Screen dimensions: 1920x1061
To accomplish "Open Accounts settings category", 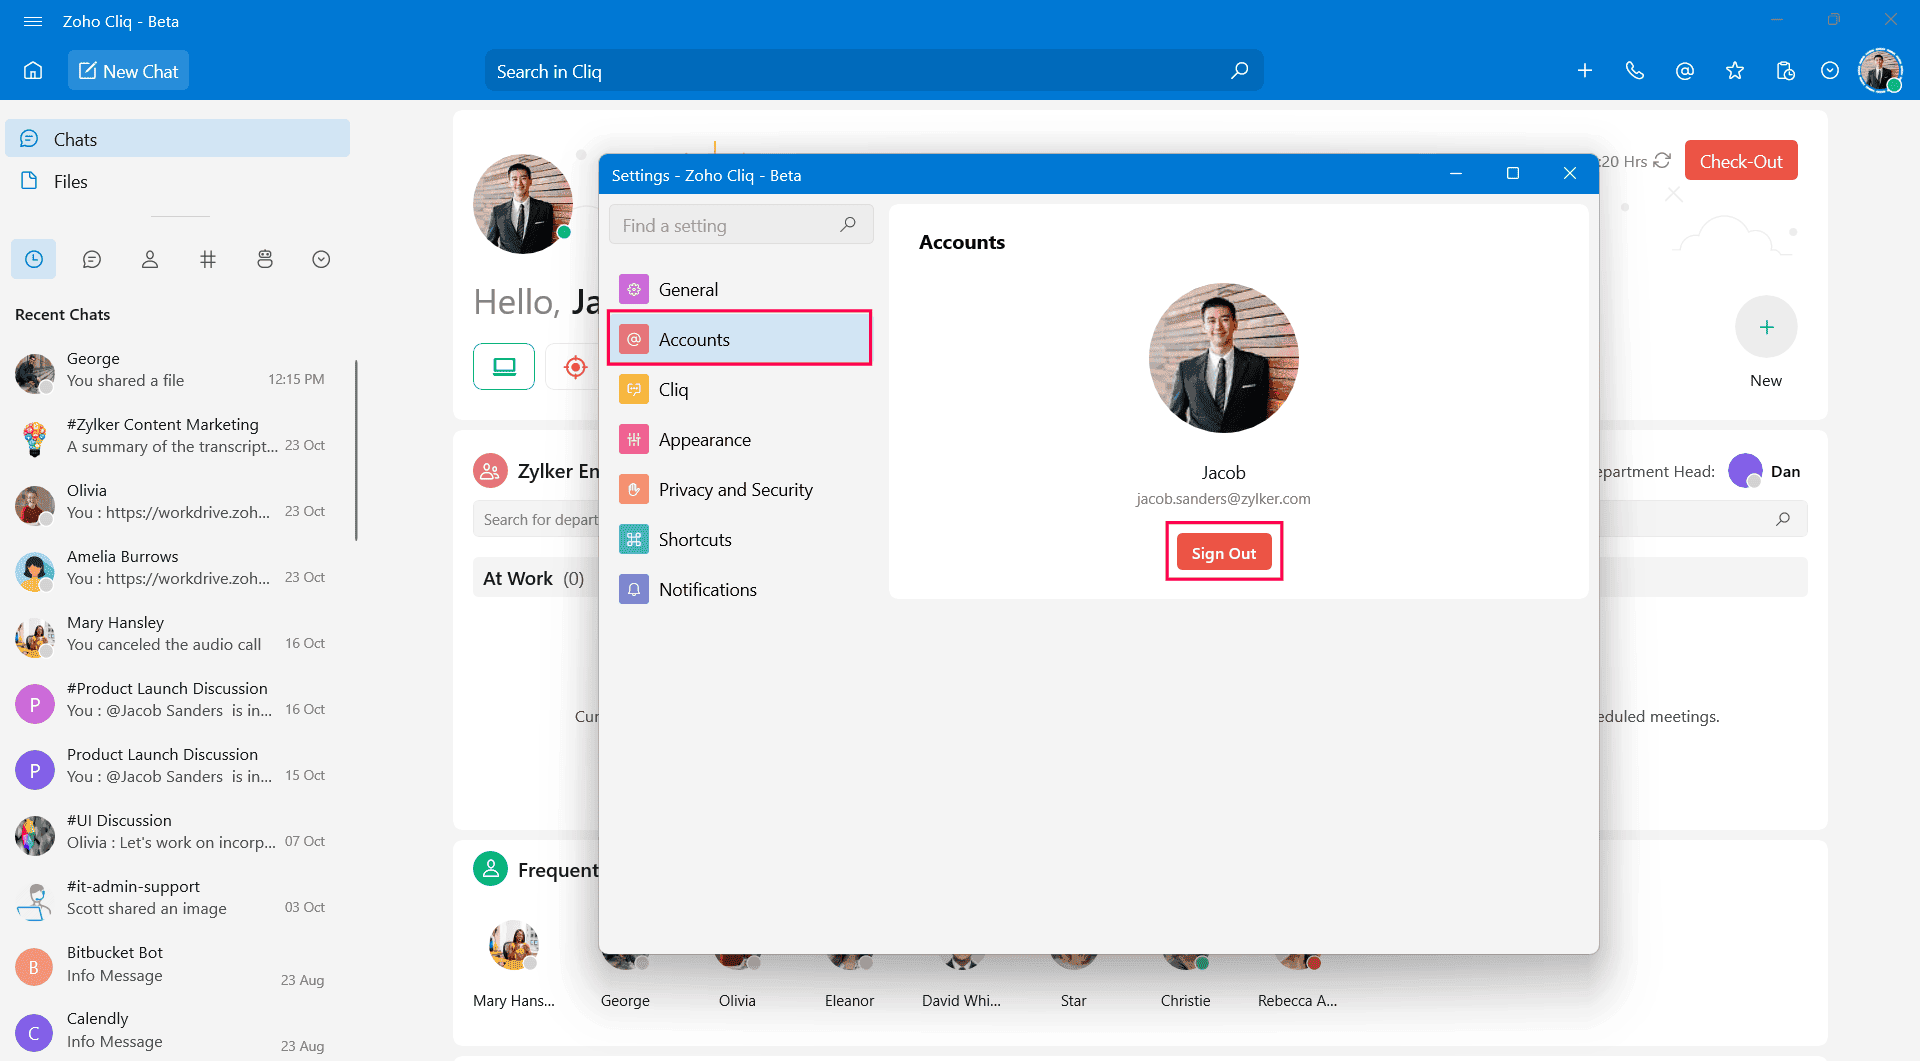I will 740,339.
